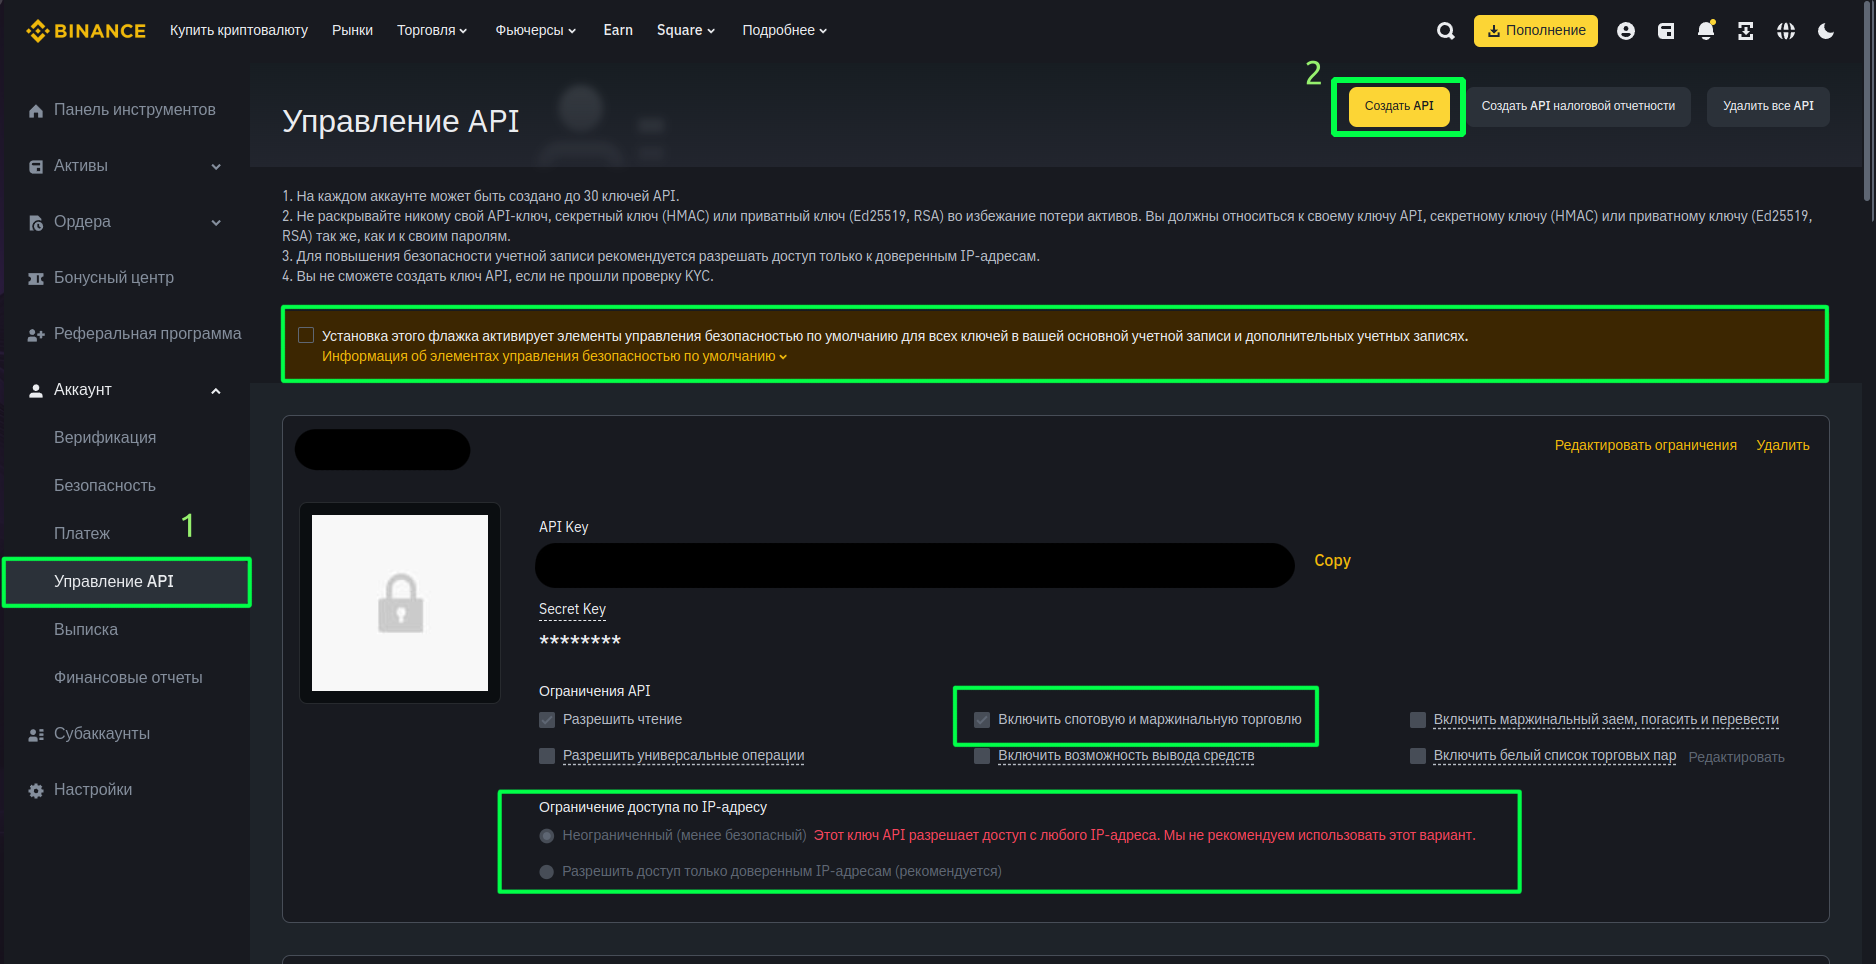Open Панель инструментов in sidebar
Screen dimensions: 1876x964
tap(134, 110)
